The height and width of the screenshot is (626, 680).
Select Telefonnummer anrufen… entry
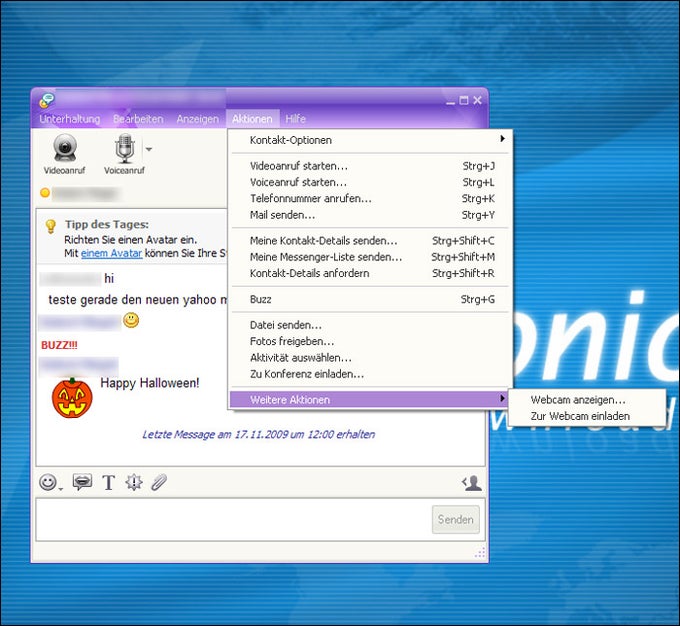pyautogui.click(x=370, y=198)
